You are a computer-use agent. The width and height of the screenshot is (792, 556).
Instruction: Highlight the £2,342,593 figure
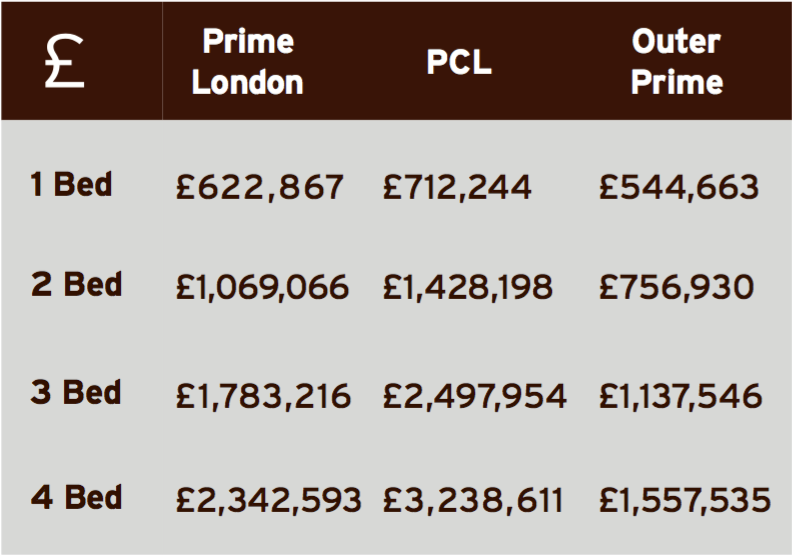pos(268,499)
